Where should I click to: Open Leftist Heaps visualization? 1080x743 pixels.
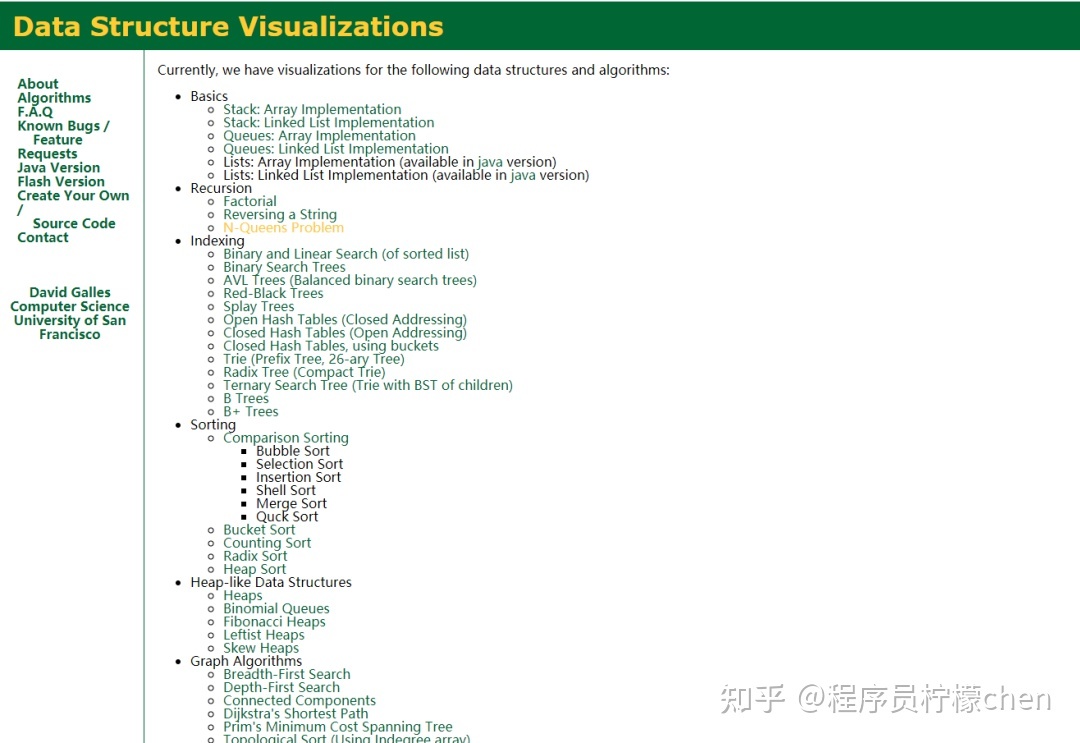pos(264,635)
